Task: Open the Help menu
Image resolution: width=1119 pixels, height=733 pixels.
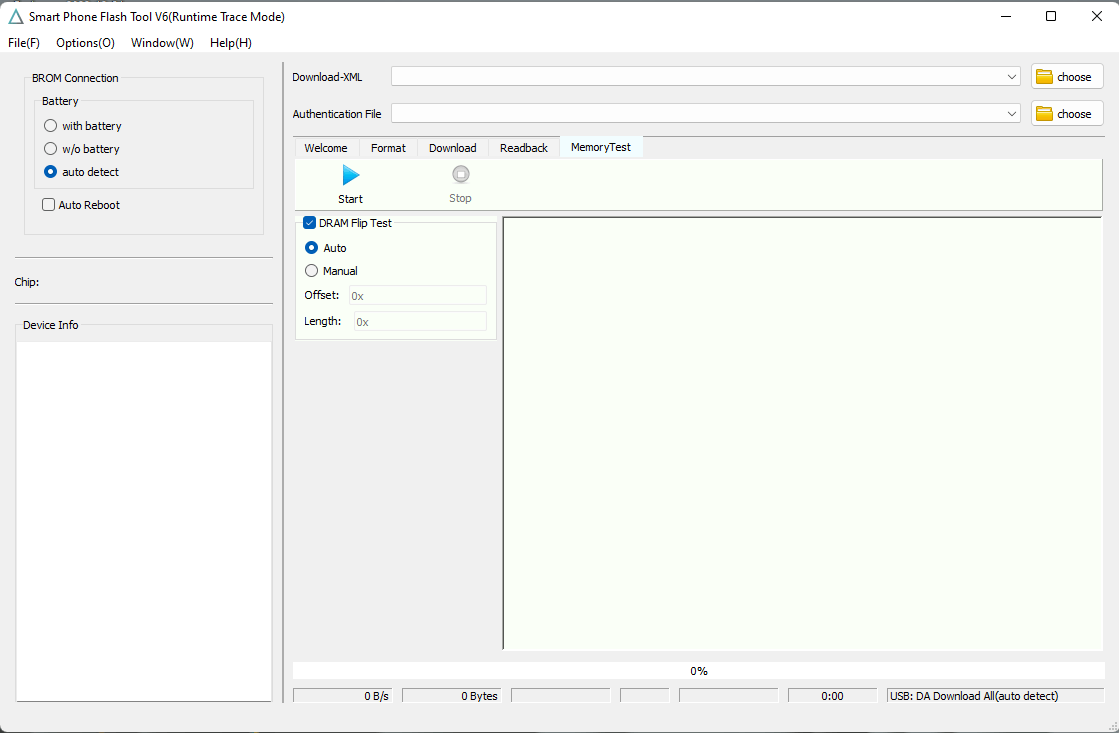Action: pyautogui.click(x=230, y=43)
